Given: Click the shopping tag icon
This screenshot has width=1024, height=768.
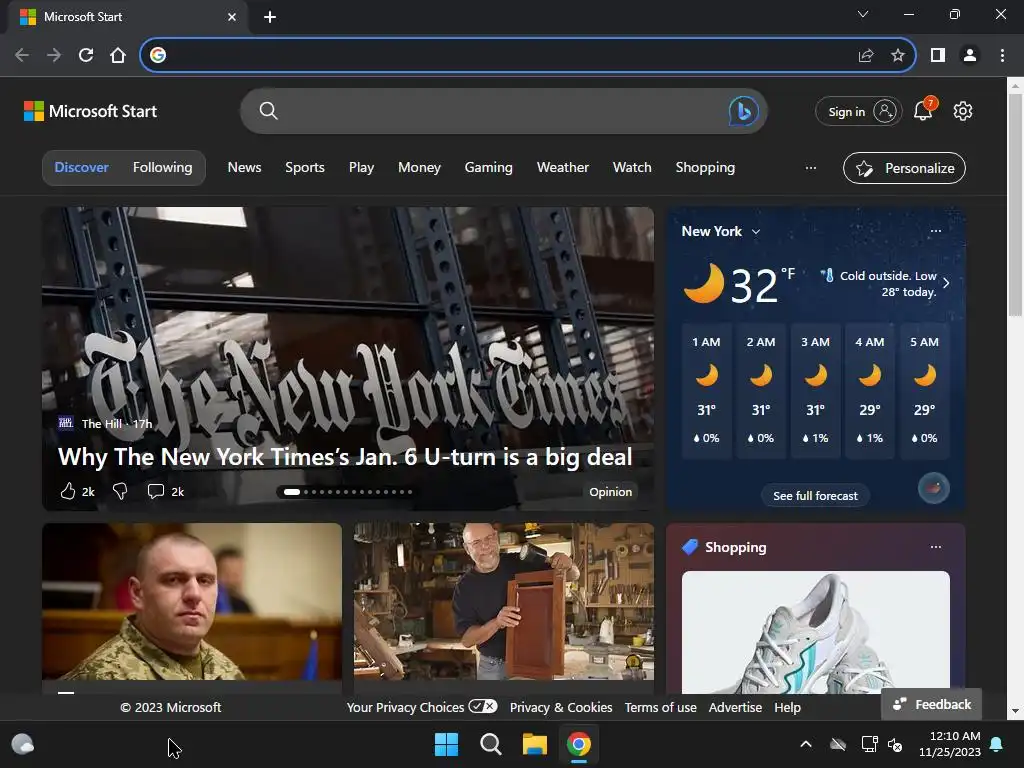Looking at the screenshot, I should pos(690,547).
